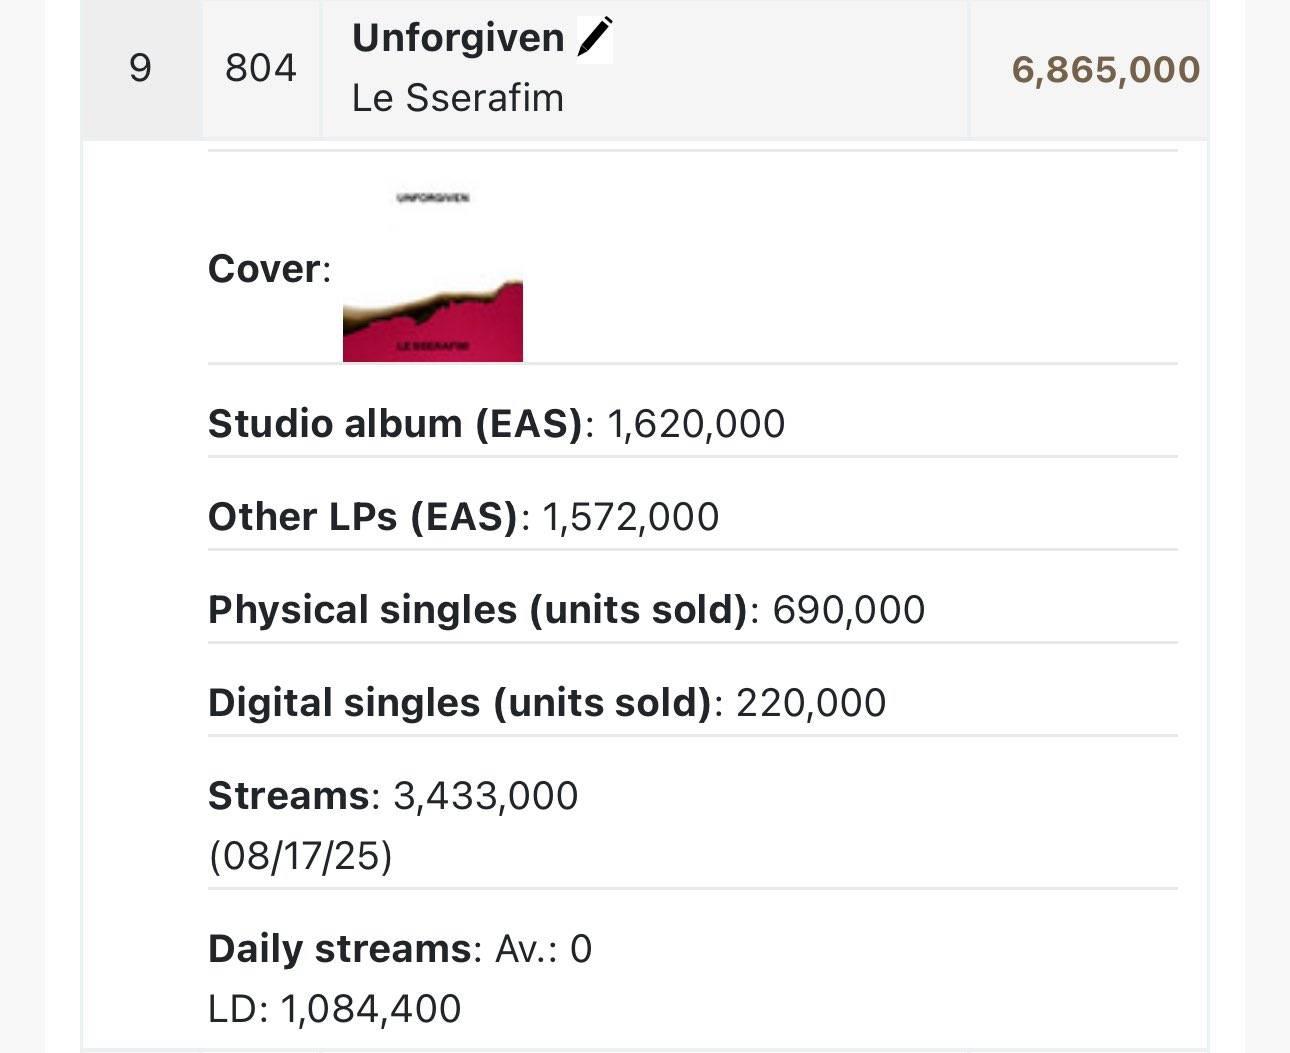The height and width of the screenshot is (1053, 1290).
Task: Click the 220,000 digital singles value
Action: (811, 703)
